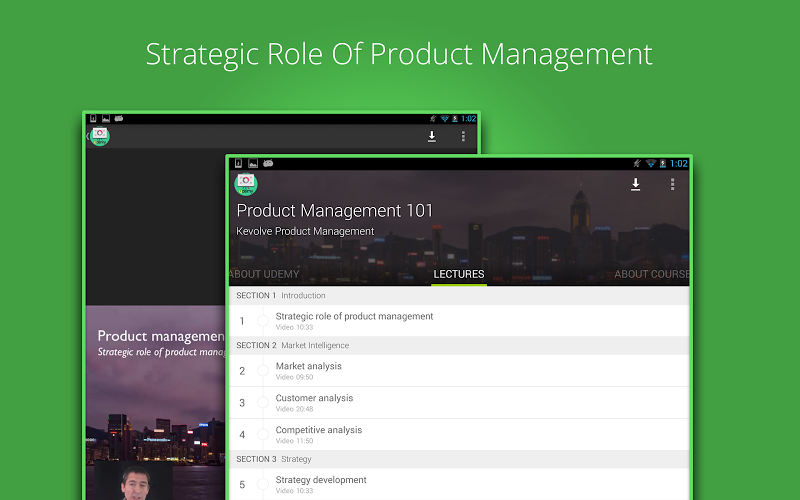Play the Customer analysis lecture
The height and width of the screenshot is (500, 800).
(314, 402)
